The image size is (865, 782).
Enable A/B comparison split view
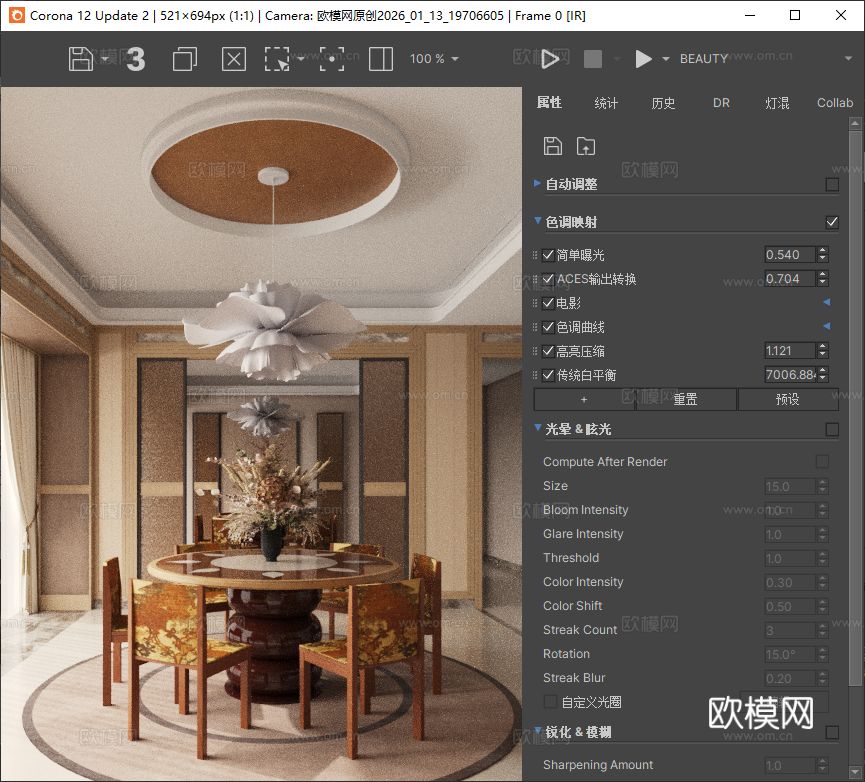tap(380, 59)
